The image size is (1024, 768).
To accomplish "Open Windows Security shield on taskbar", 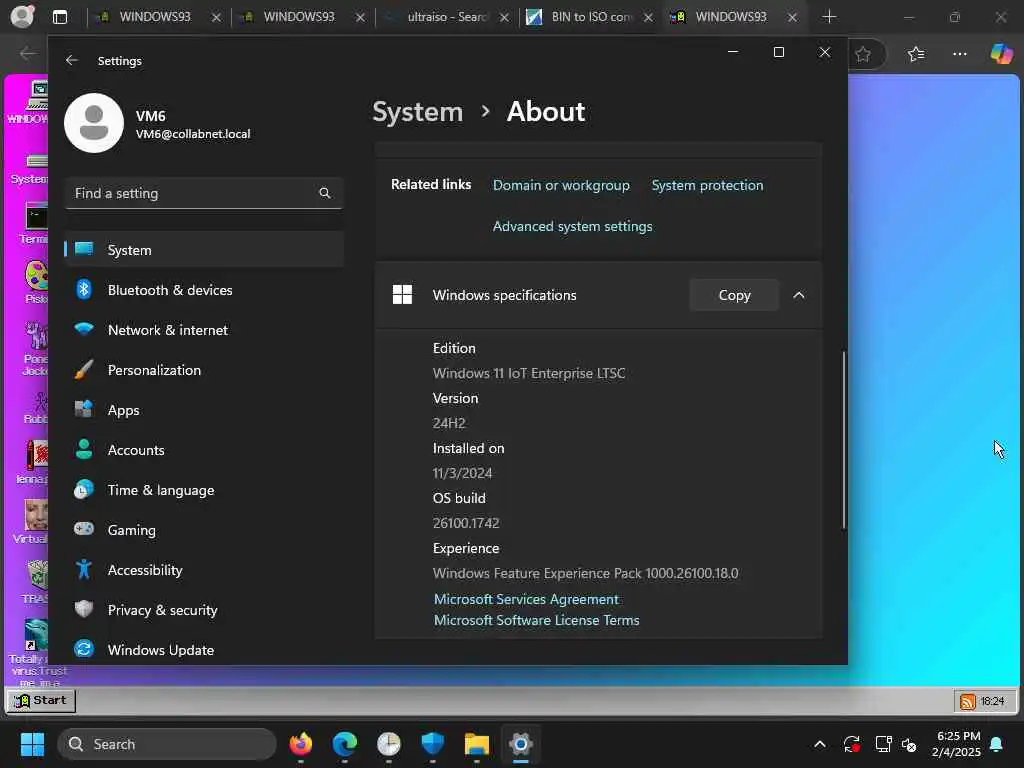I will coord(433,744).
